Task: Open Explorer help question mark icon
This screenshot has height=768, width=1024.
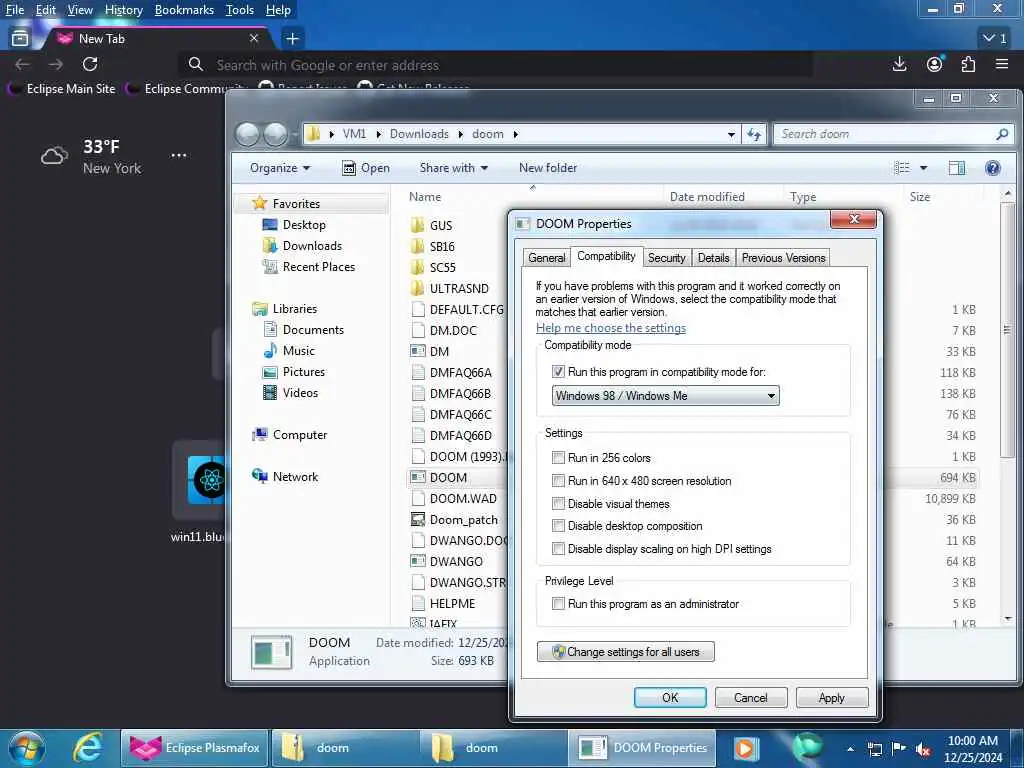Action: click(x=993, y=168)
